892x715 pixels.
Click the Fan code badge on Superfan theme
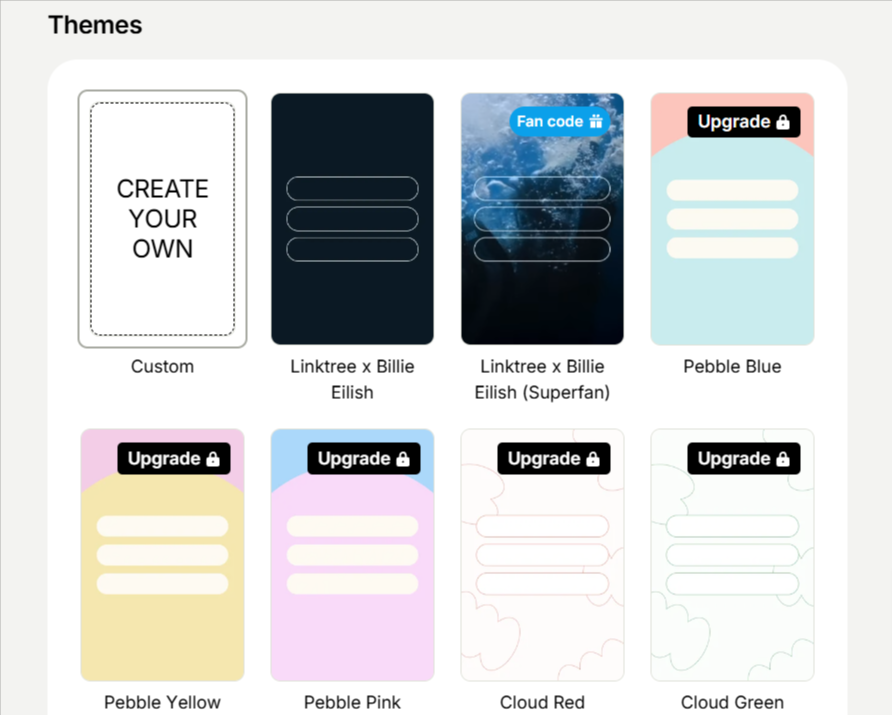point(558,121)
